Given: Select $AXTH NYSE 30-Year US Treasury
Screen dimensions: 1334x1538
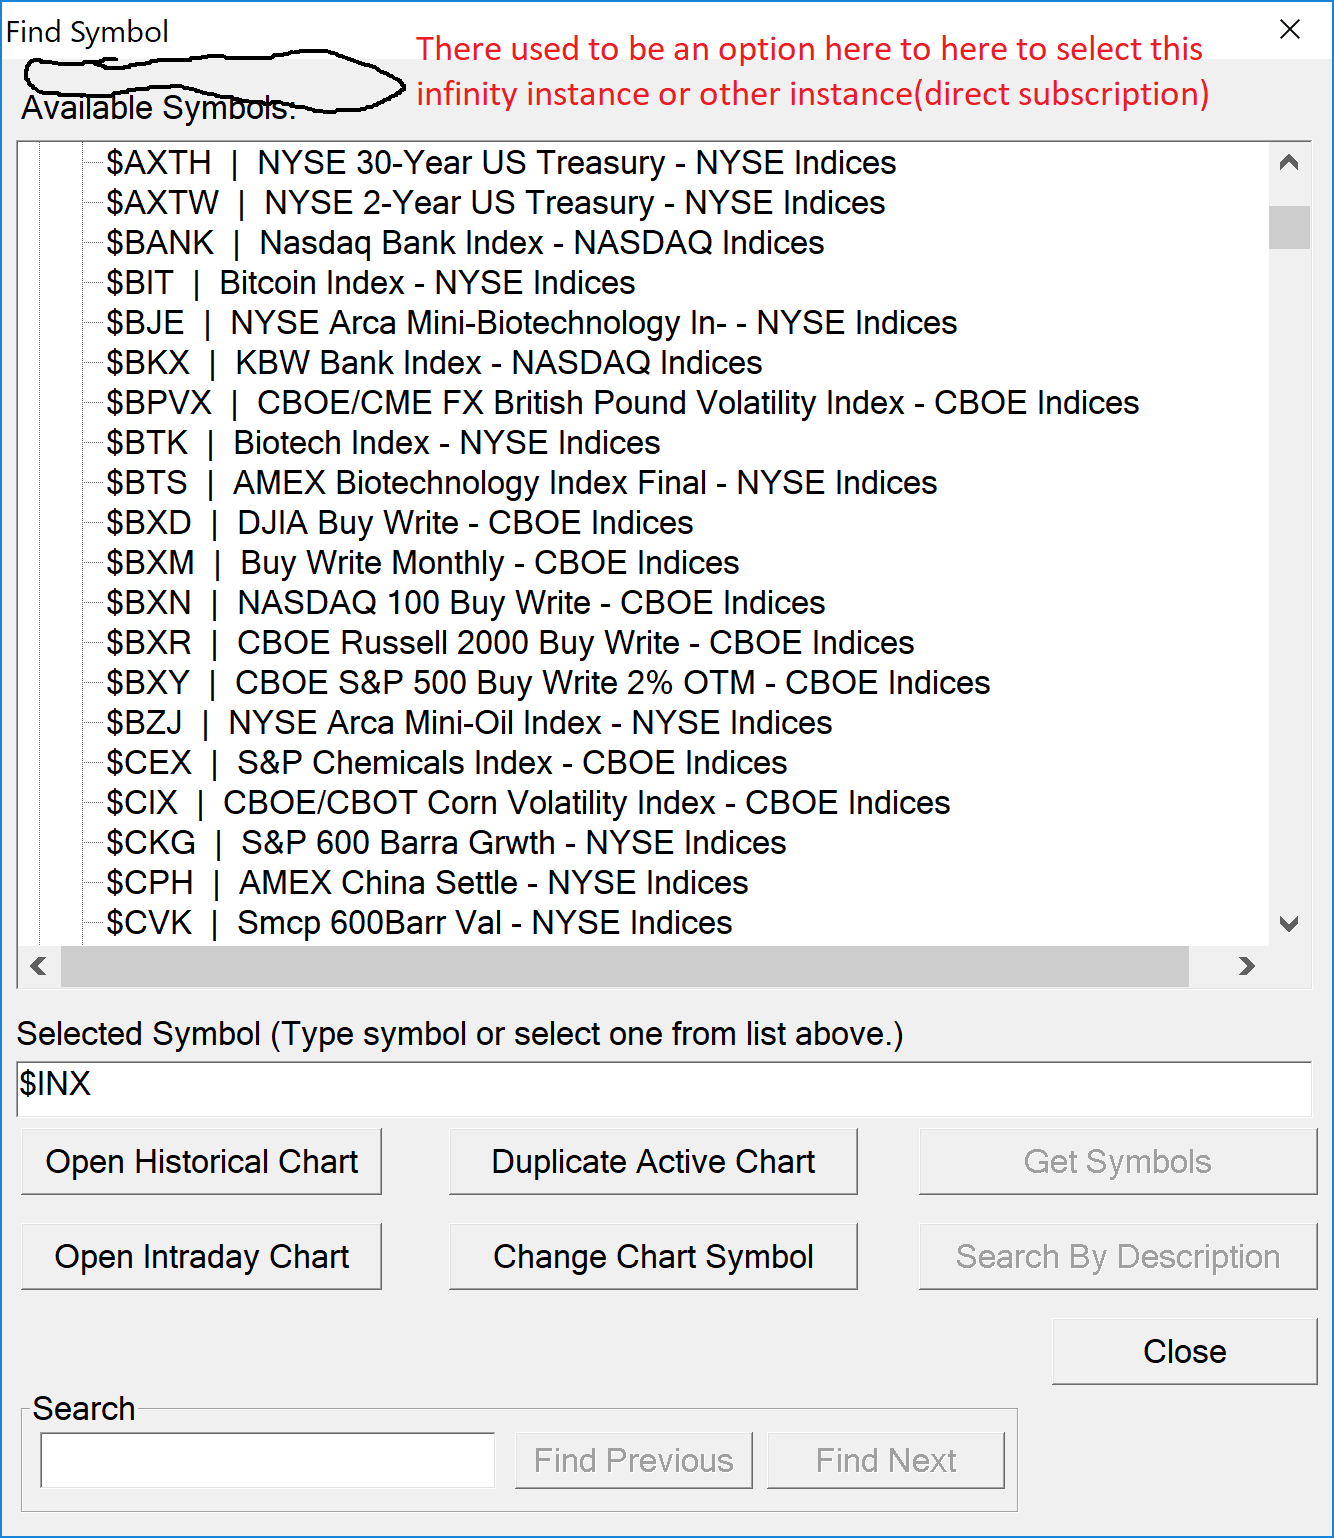Looking at the screenshot, I should [x=501, y=163].
